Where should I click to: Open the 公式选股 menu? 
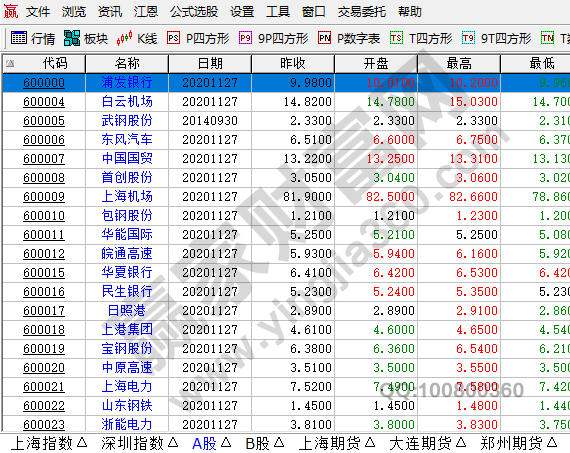point(194,12)
